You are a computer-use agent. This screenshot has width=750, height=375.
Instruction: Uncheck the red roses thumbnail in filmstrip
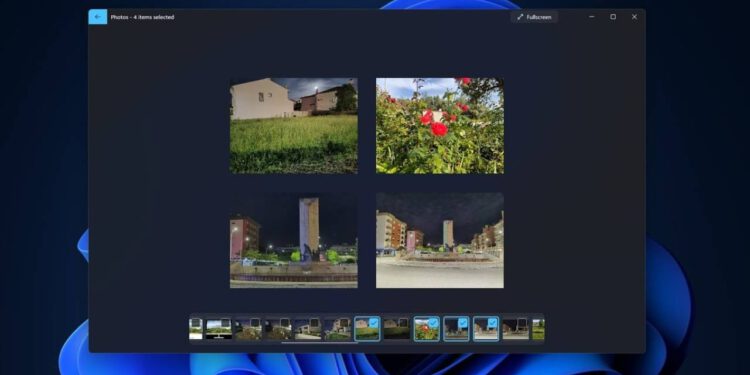(433, 323)
